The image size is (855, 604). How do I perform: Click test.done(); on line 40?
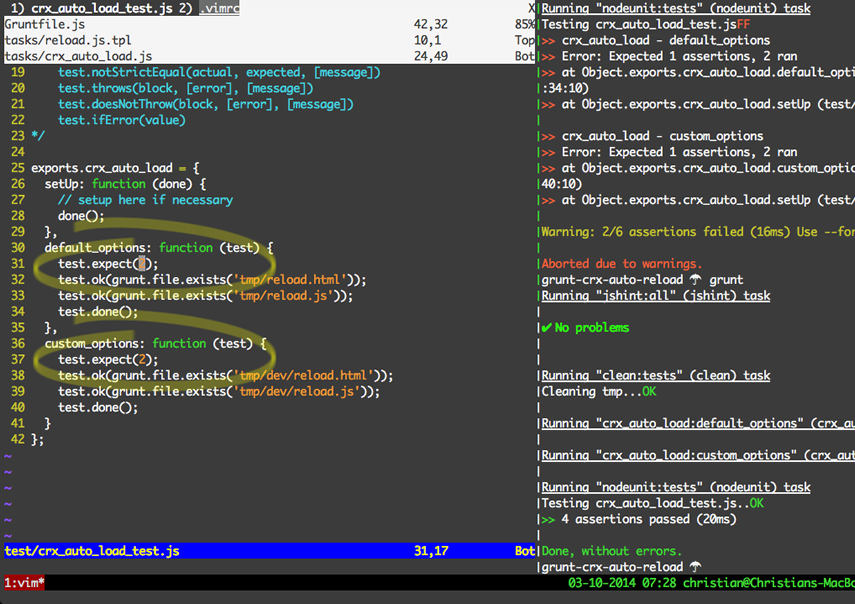point(98,407)
